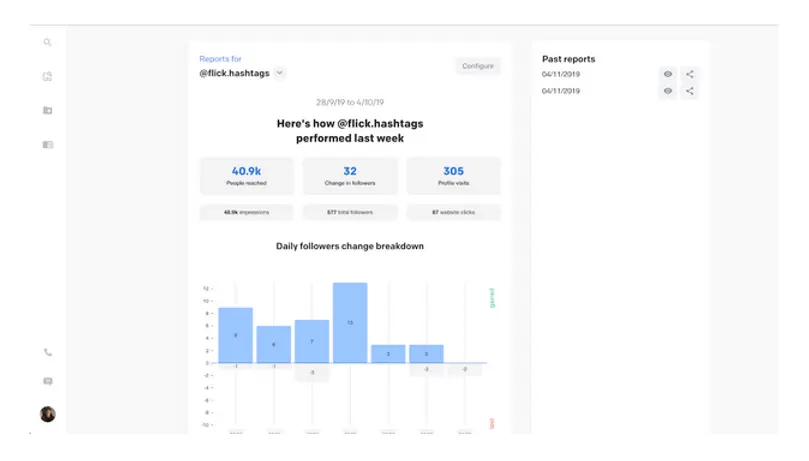Screen dimensions: 809x461
Task: Click the 87 website clicks pill
Action: coord(454,212)
